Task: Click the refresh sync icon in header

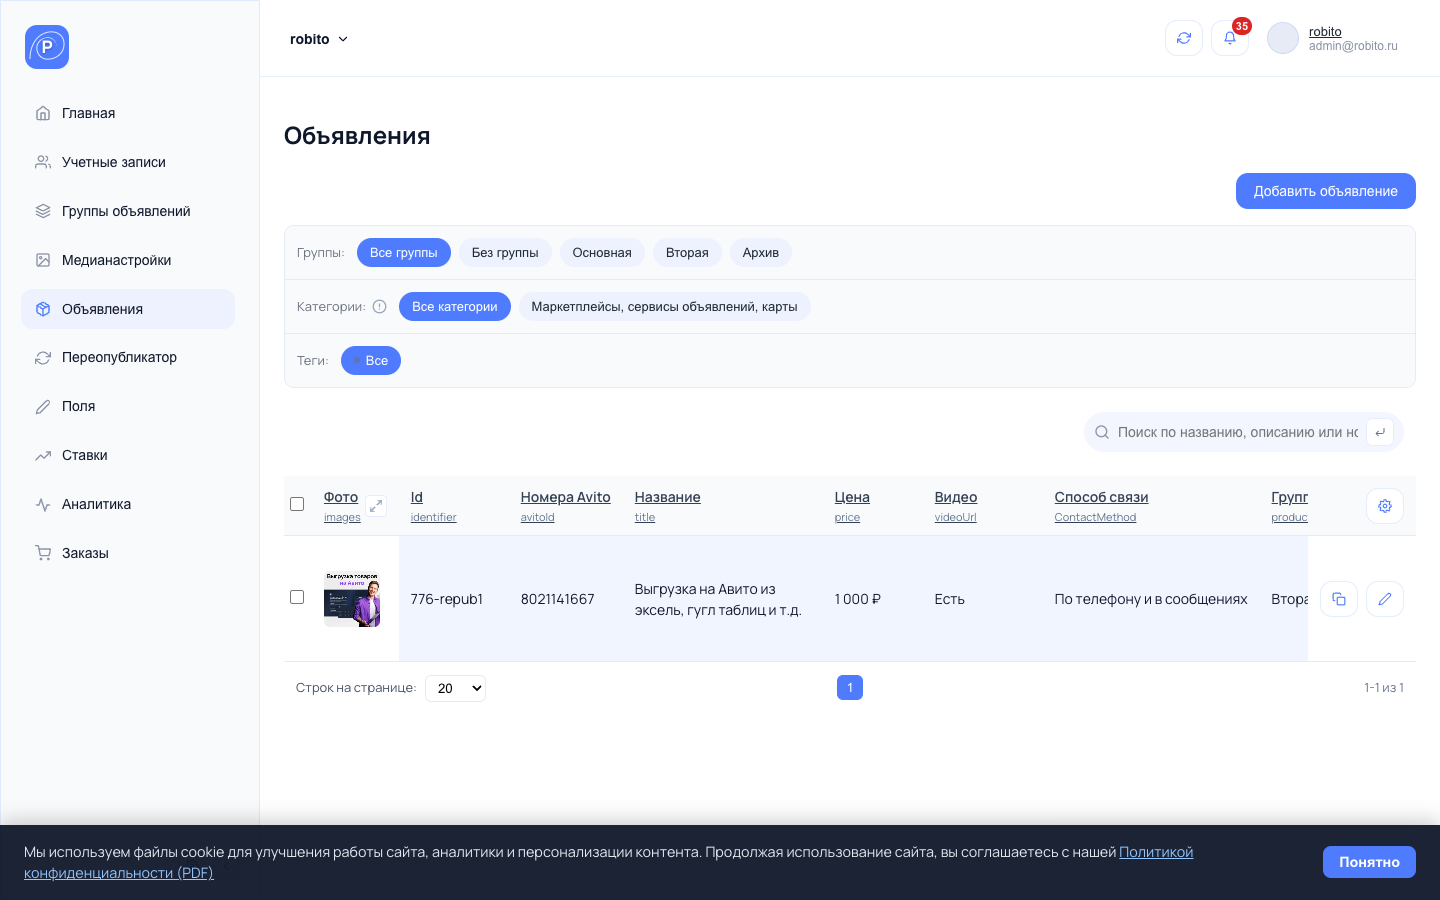Action: point(1184,38)
